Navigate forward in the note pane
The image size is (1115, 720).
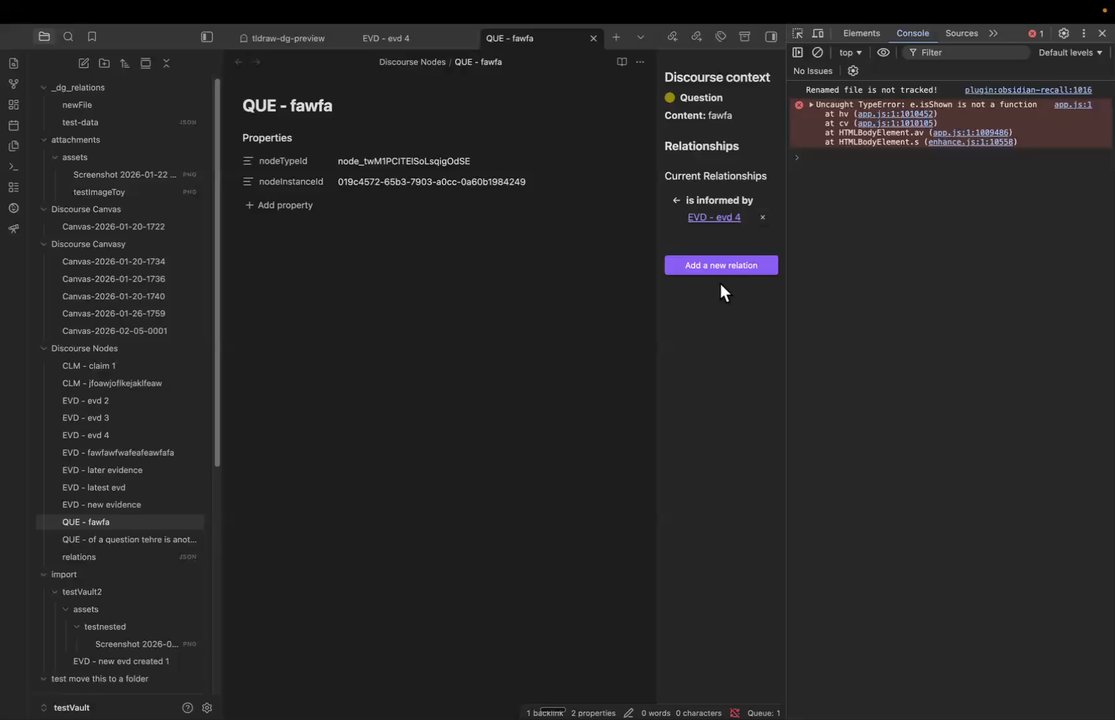[x=256, y=62]
